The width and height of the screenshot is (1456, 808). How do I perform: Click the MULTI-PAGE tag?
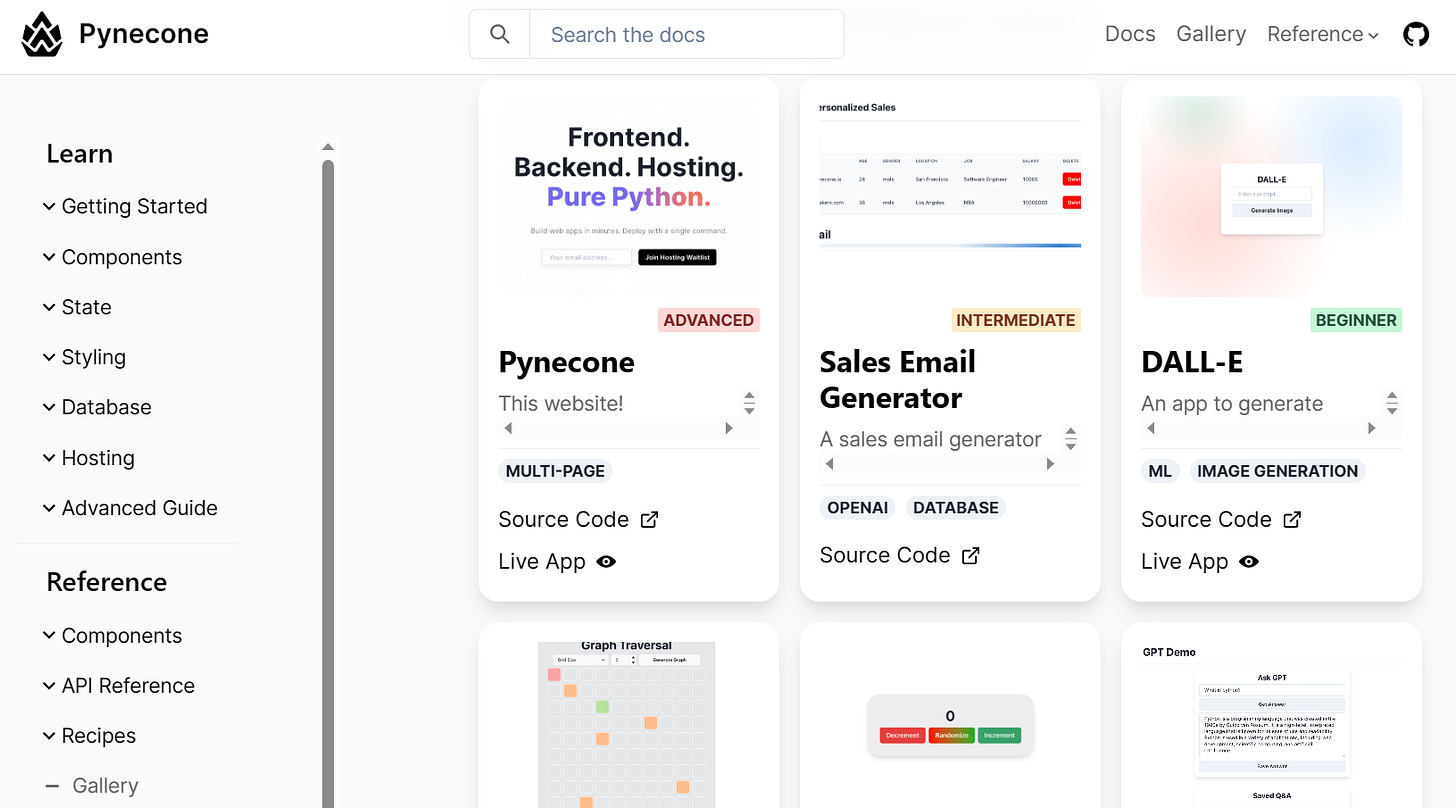coord(555,471)
